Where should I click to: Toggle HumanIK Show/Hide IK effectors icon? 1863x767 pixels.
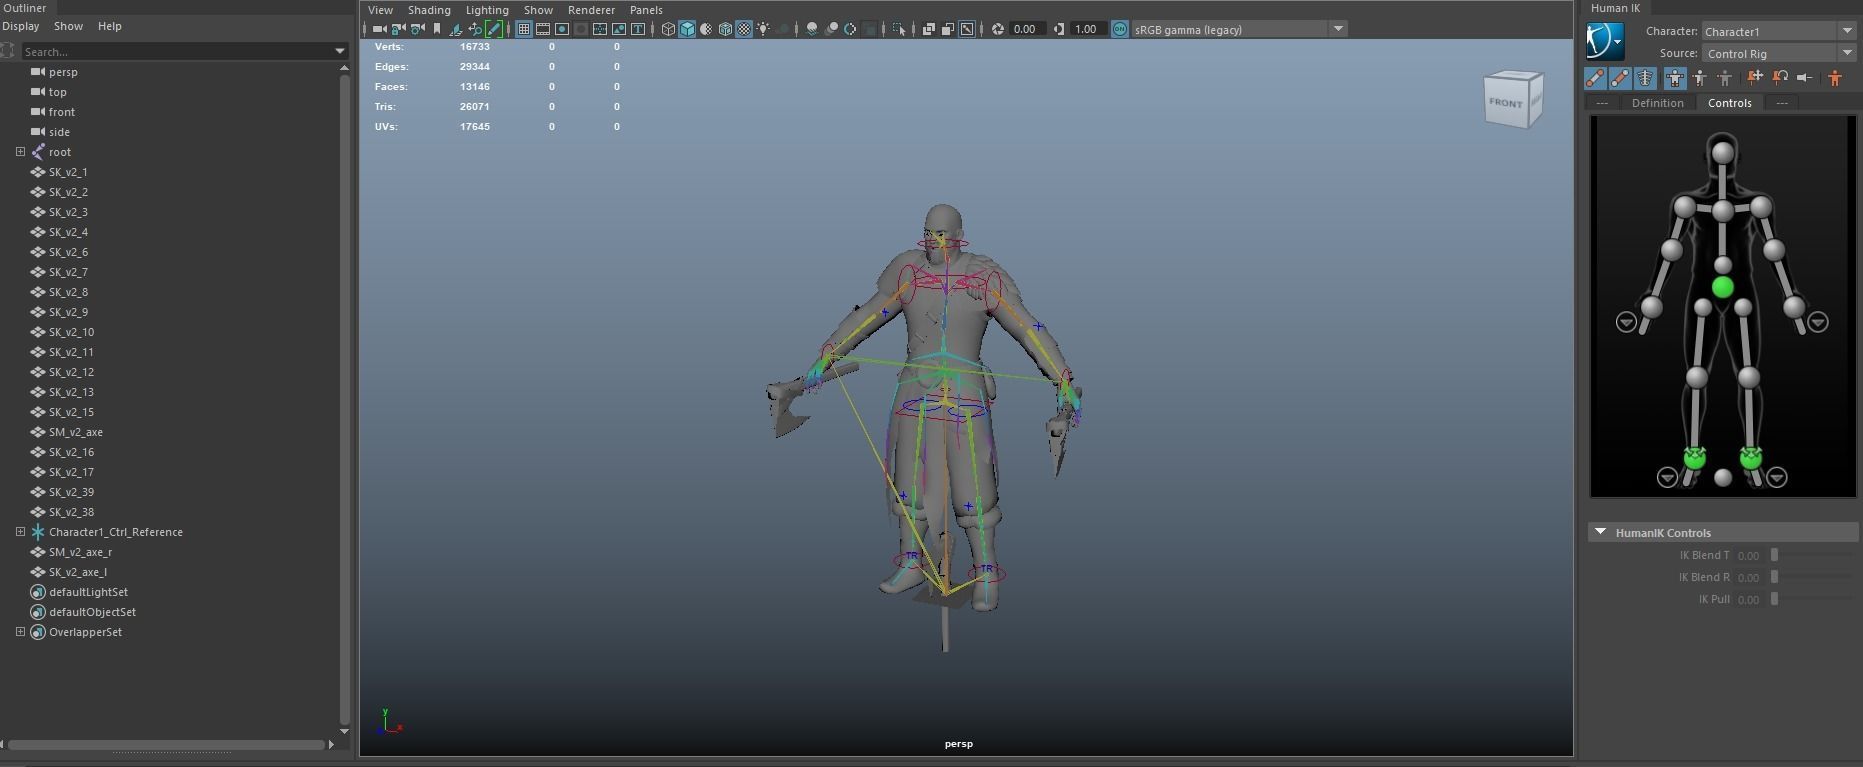[1595, 77]
